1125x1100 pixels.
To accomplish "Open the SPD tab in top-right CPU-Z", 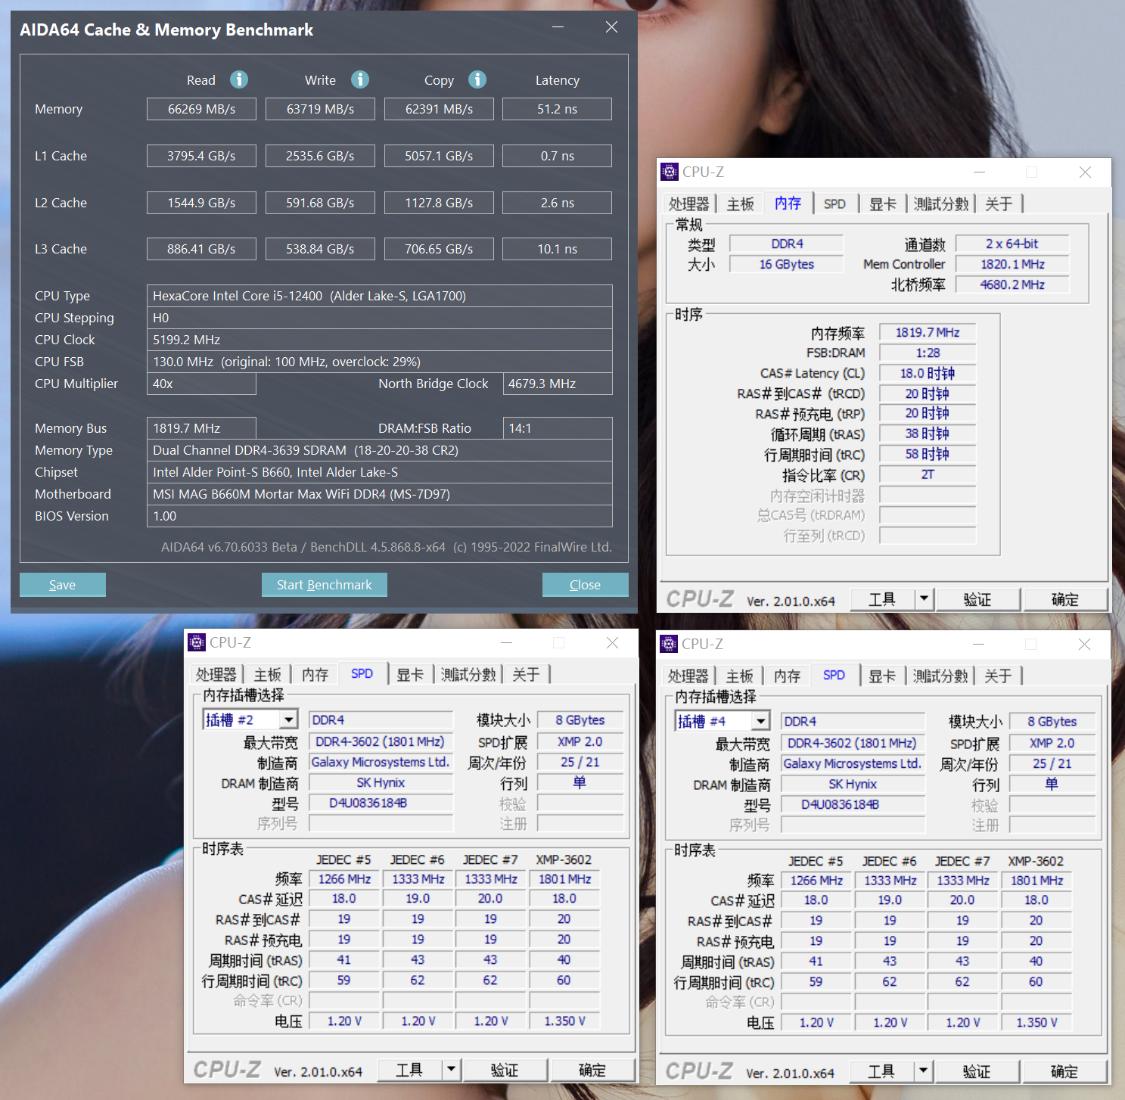I will click(x=835, y=203).
